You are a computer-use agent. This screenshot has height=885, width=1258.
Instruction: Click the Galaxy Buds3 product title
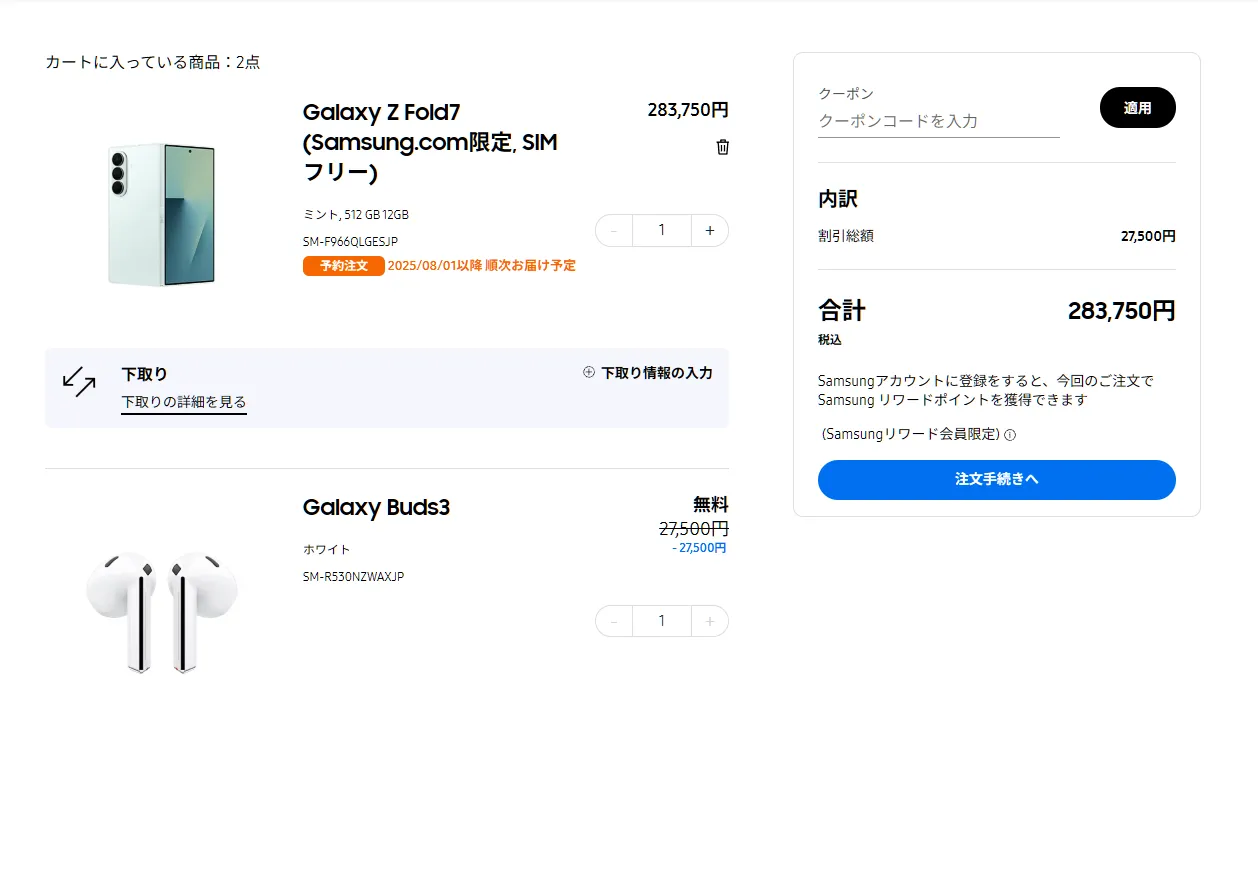tap(376, 508)
